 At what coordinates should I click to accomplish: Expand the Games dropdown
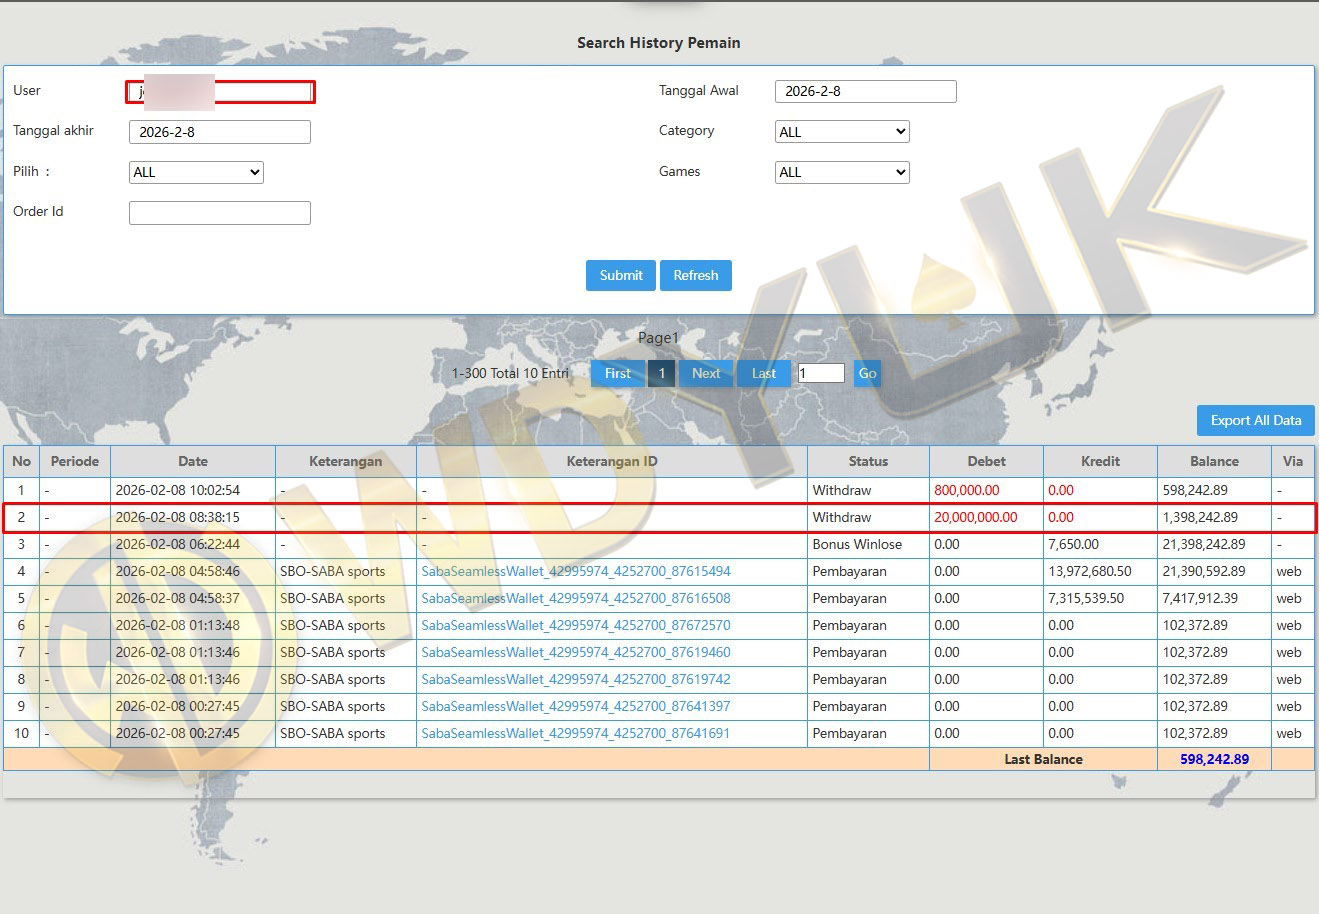pyautogui.click(x=842, y=172)
